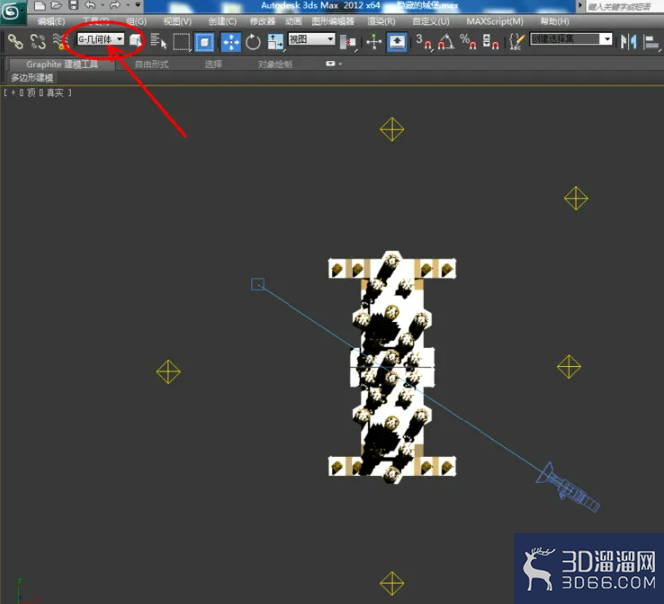Open the 创建(C) menu

click(222, 22)
